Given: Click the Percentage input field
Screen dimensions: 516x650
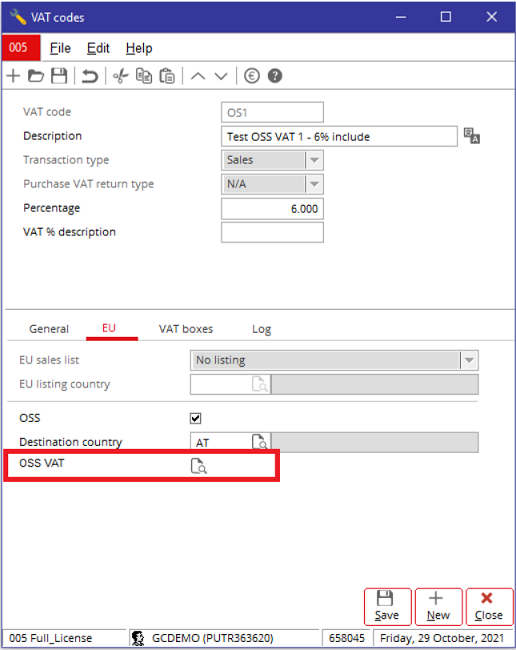Looking at the screenshot, I should pyautogui.click(x=272, y=209).
